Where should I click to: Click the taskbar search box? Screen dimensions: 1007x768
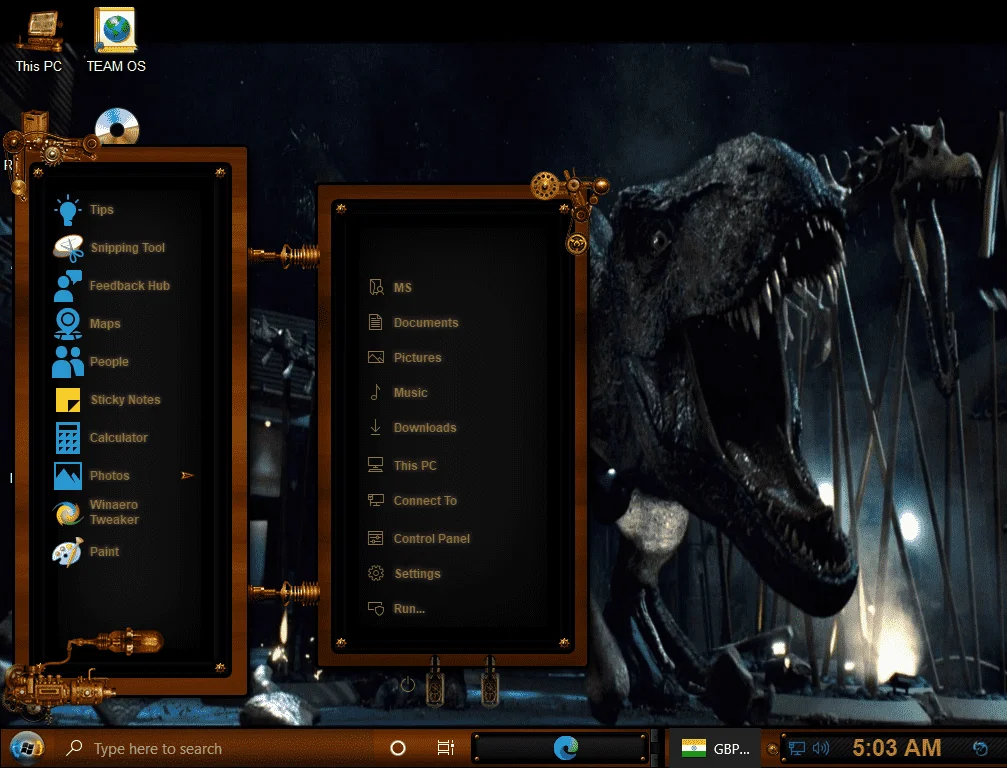pyautogui.click(x=218, y=749)
